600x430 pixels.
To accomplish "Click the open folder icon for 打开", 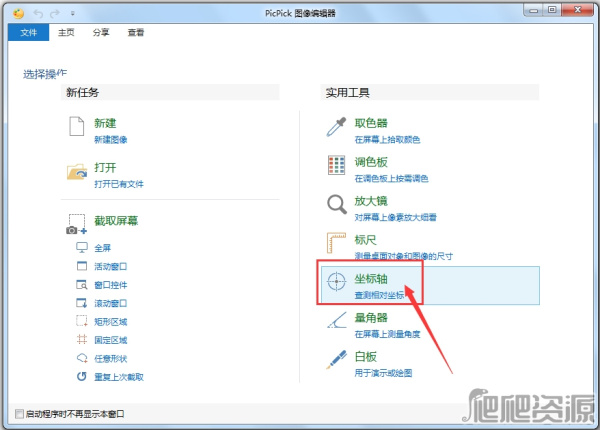I will click(x=77, y=172).
